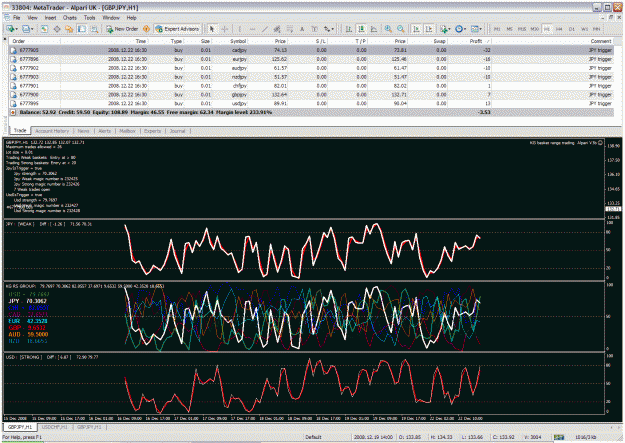Open the periods clock dropdown
This screenshot has height=443, width=625.
460,29
